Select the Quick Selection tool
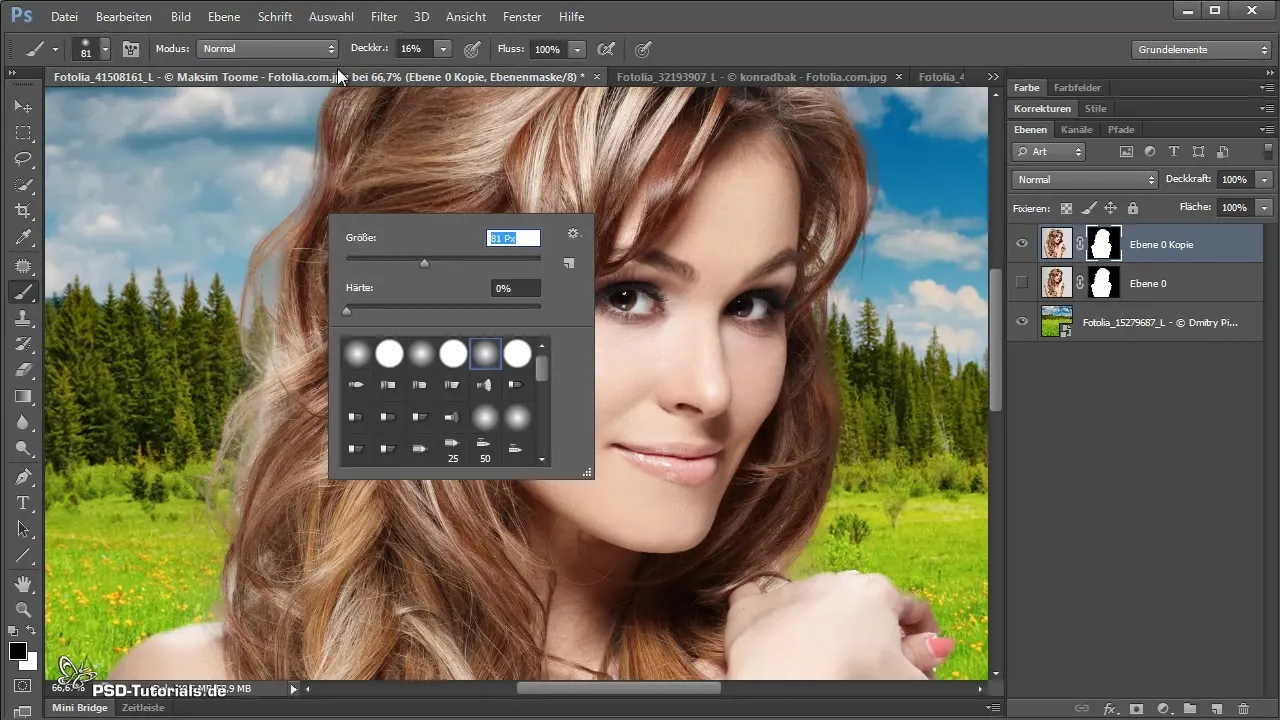 click(x=23, y=186)
